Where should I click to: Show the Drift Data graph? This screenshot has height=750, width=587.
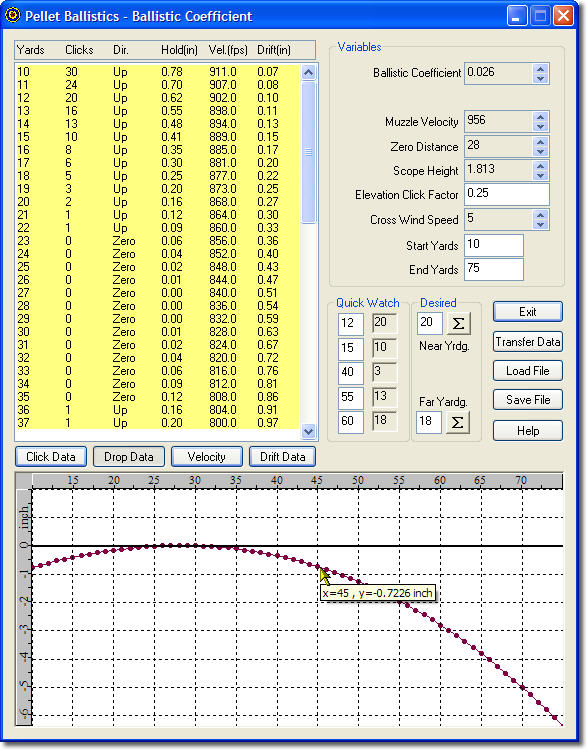283,457
